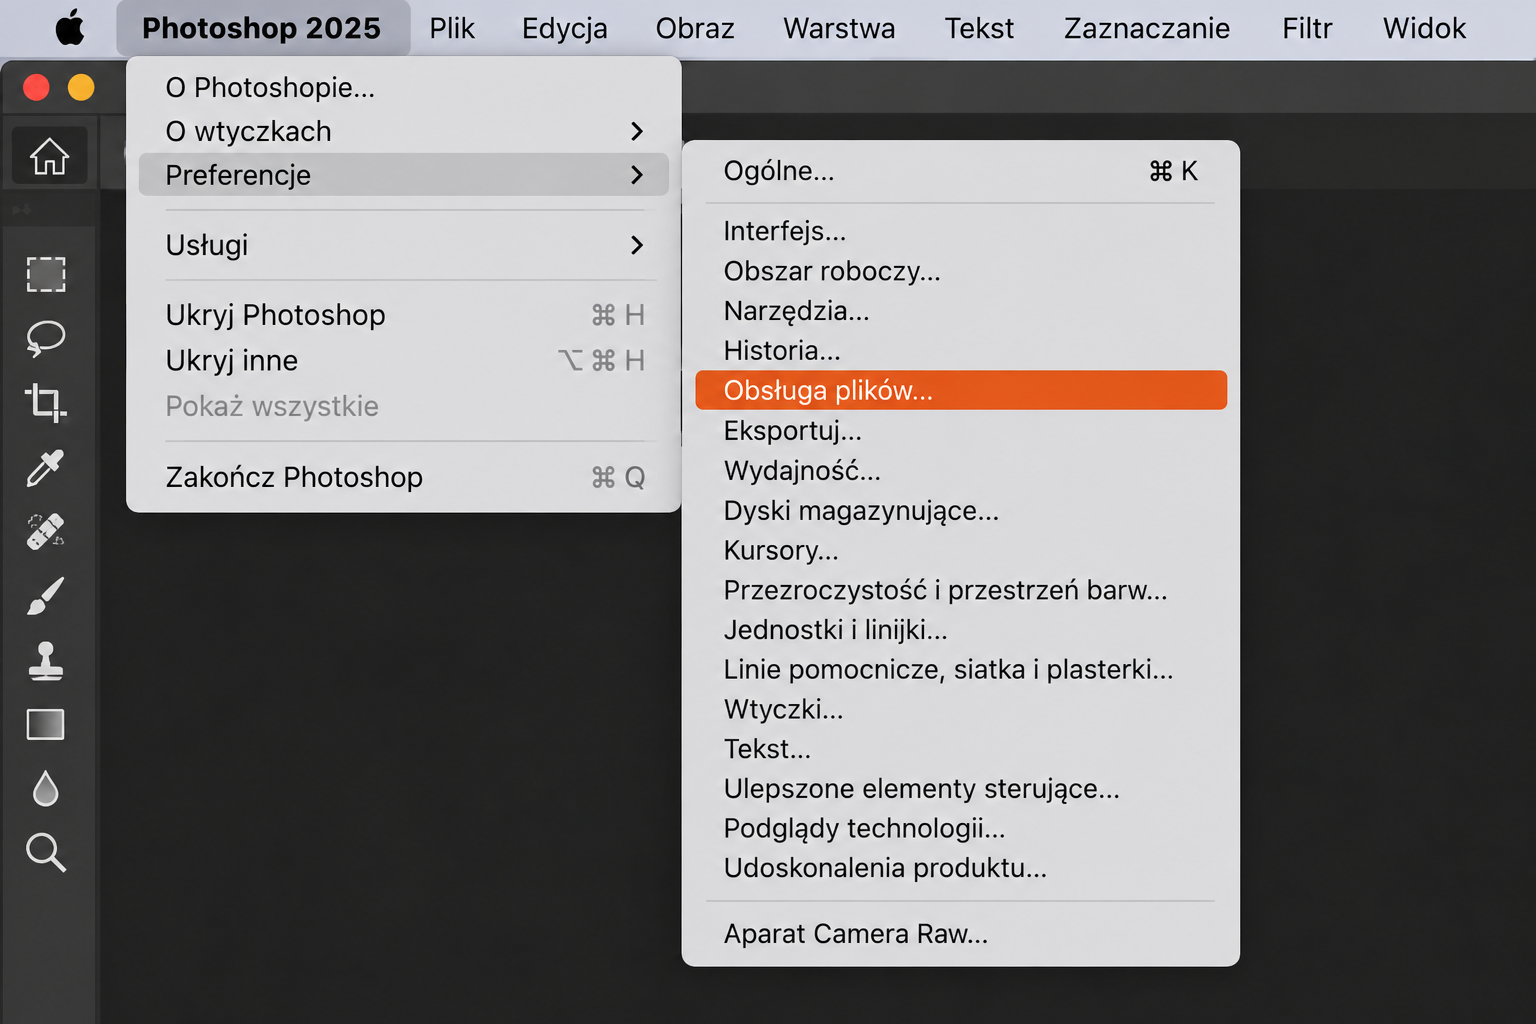Select the Spot Healing Brush tool

(x=46, y=531)
